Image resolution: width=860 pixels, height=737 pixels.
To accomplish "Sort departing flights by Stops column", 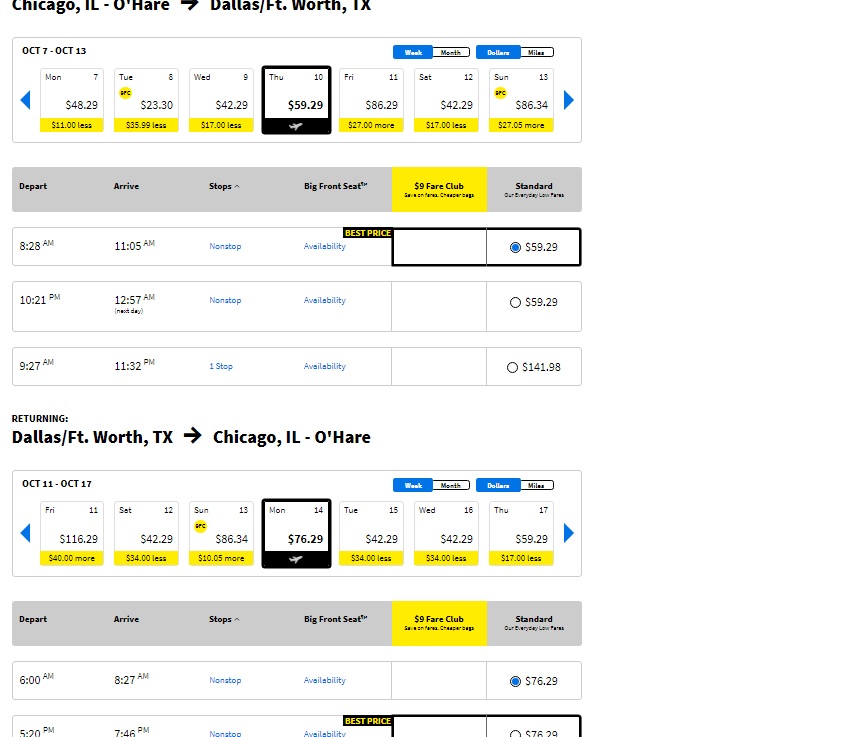I will tap(224, 186).
